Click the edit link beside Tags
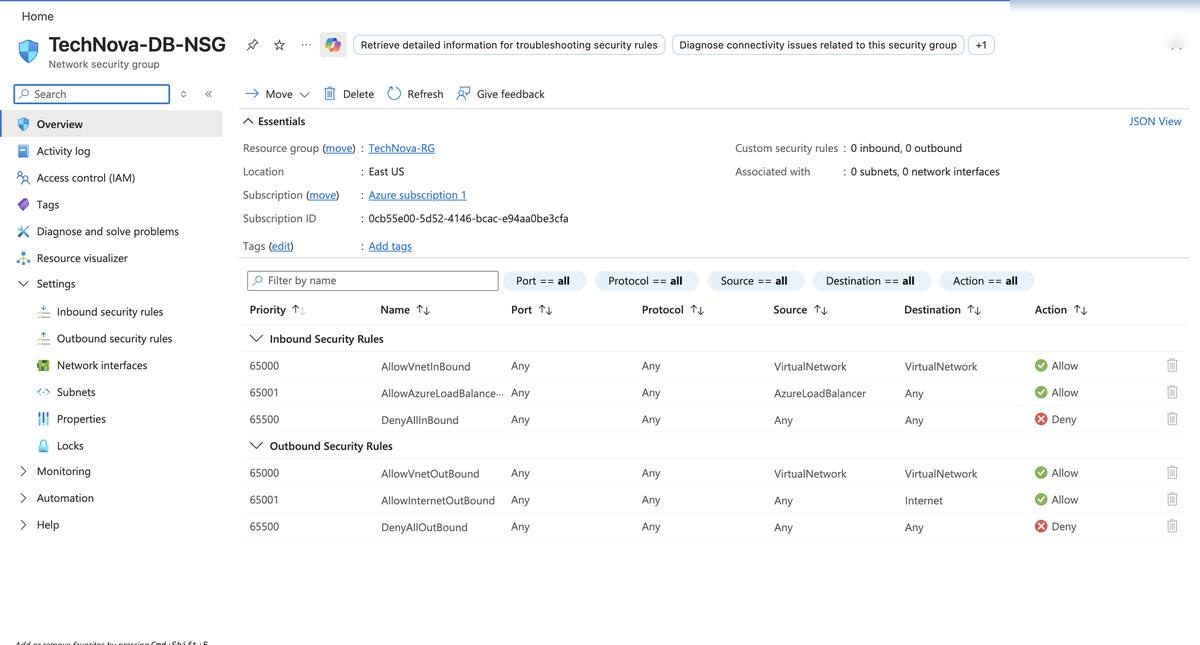The height and width of the screenshot is (645, 1200). click(x=281, y=246)
